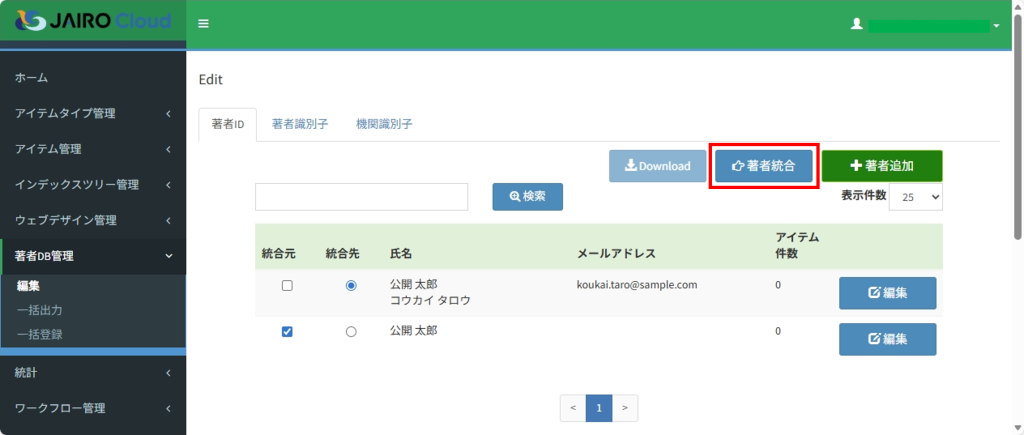Switch to 機関識別子 tab
The width and height of the screenshot is (1024, 435).
(x=384, y=125)
